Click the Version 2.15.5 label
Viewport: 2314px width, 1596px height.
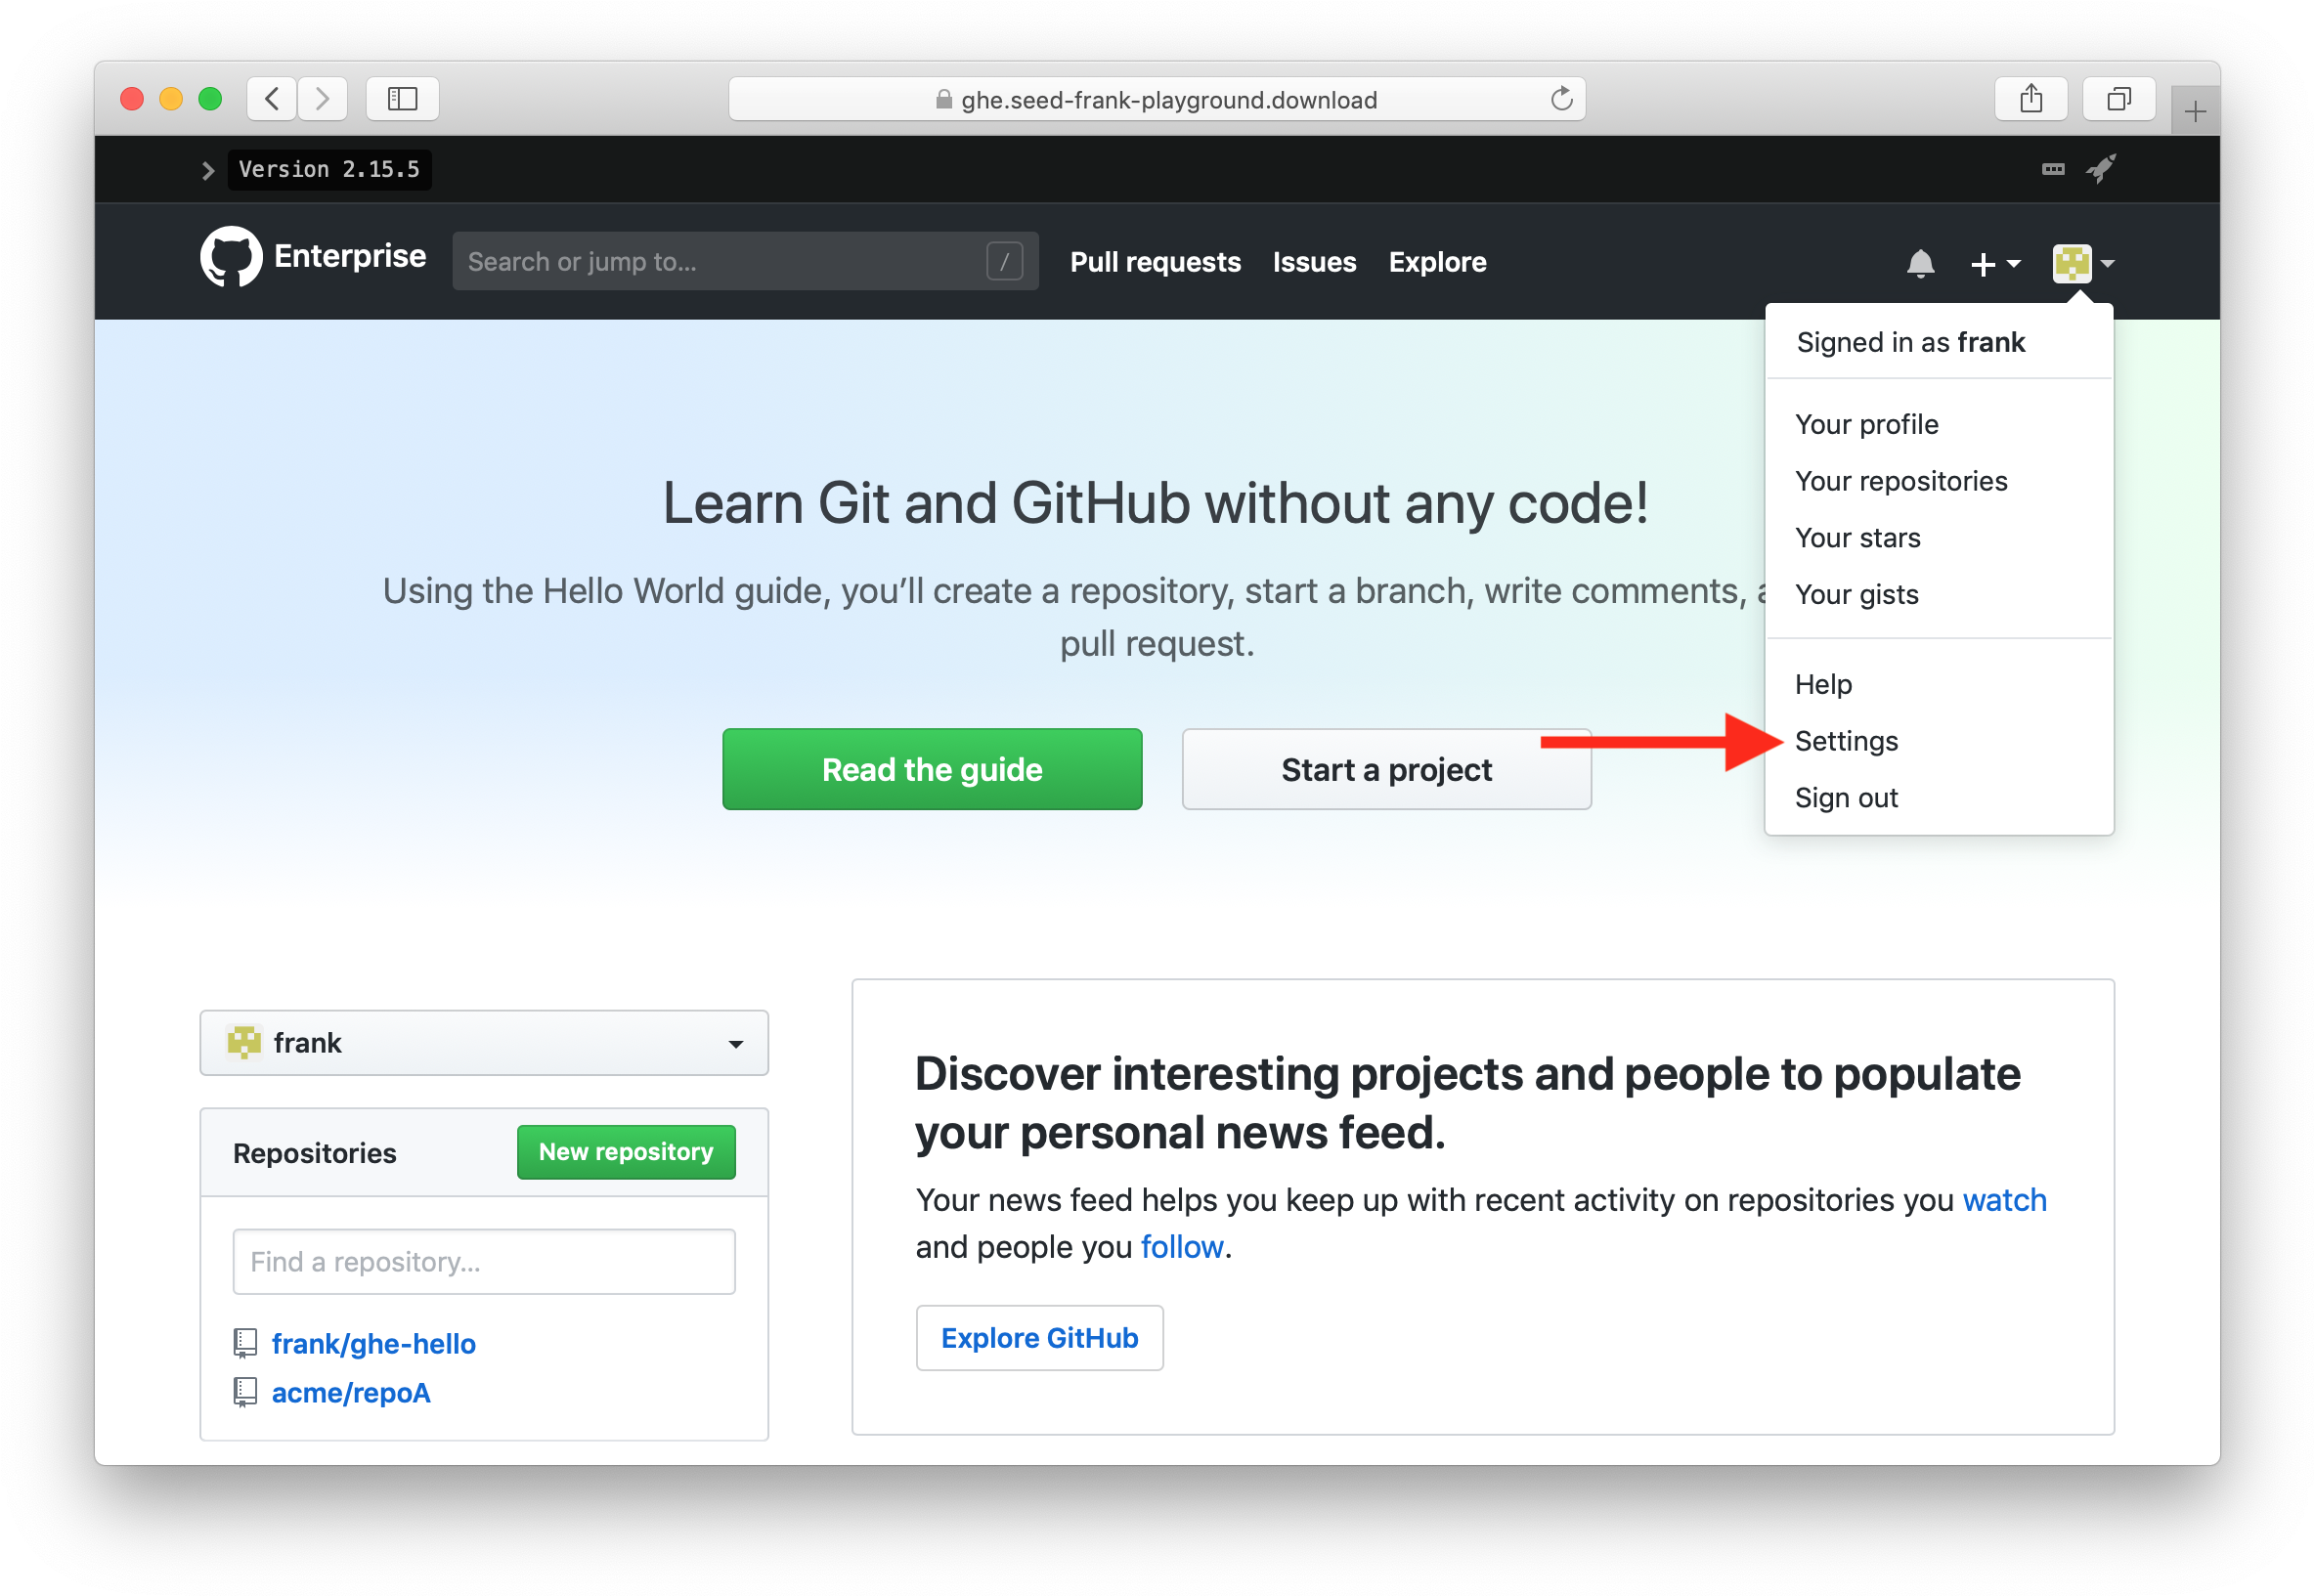point(329,169)
